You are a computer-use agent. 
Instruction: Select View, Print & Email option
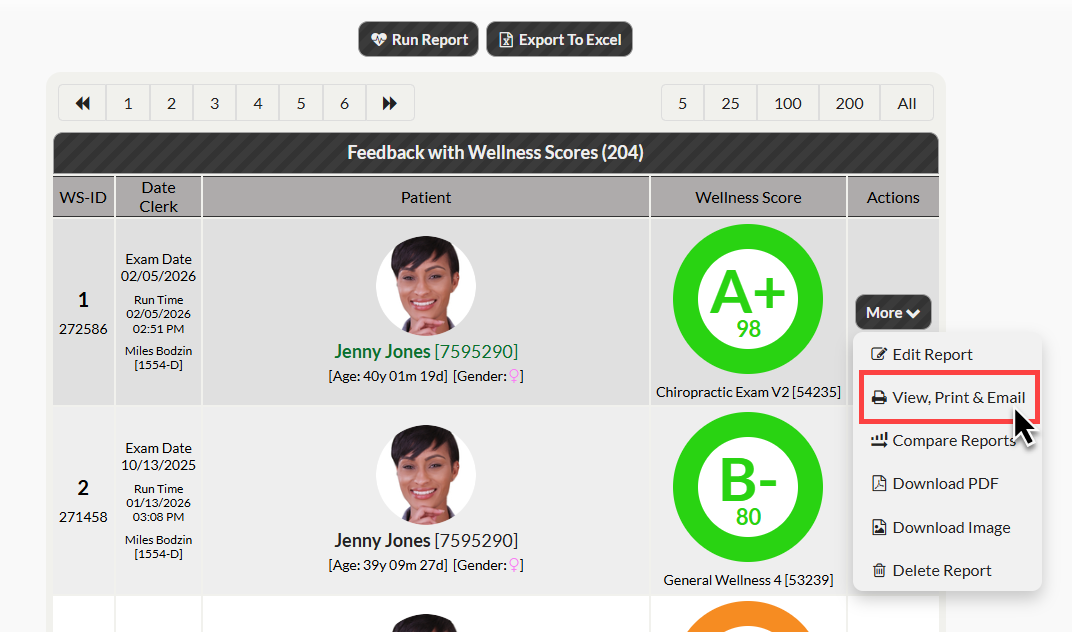(950, 397)
